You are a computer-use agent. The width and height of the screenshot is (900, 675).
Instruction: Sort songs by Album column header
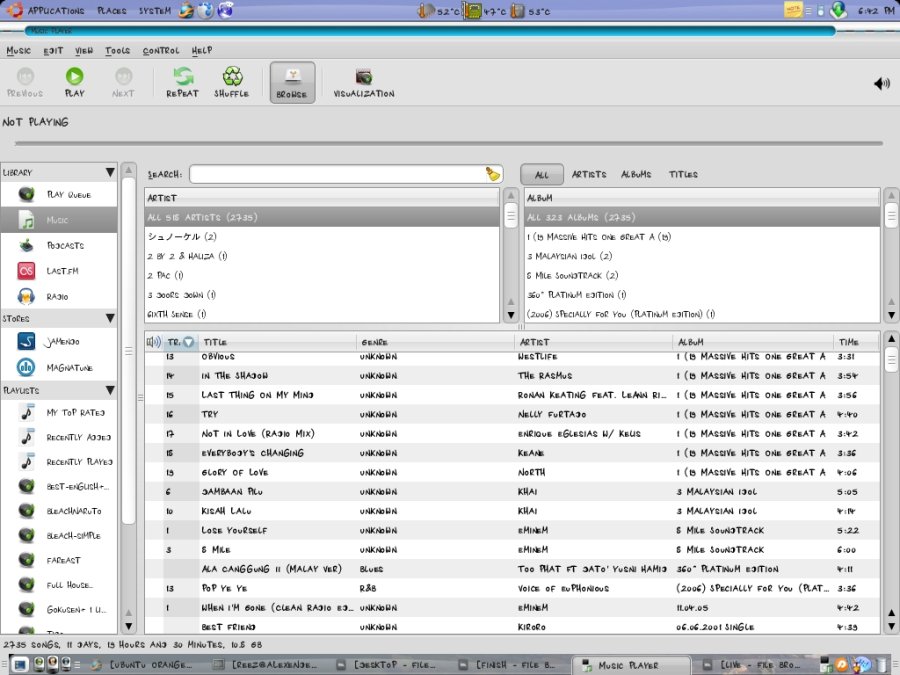click(x=753, y=342)
